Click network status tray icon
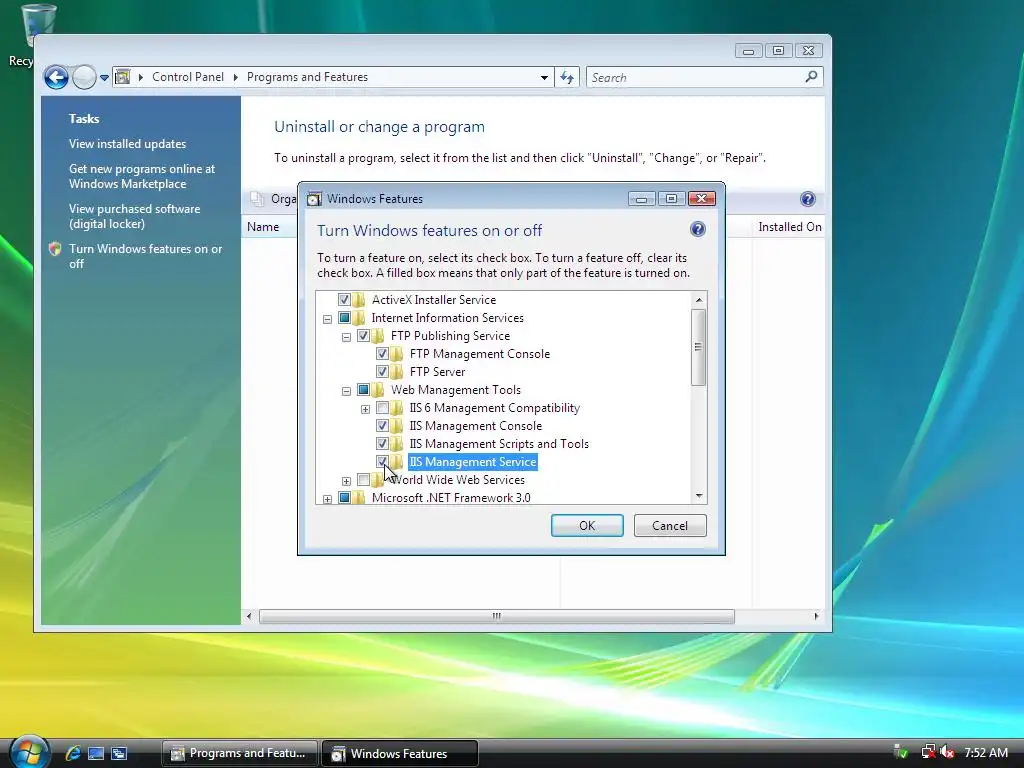Image resolution: width=1024 pixels, height=768 pixels. pos(928,752)
